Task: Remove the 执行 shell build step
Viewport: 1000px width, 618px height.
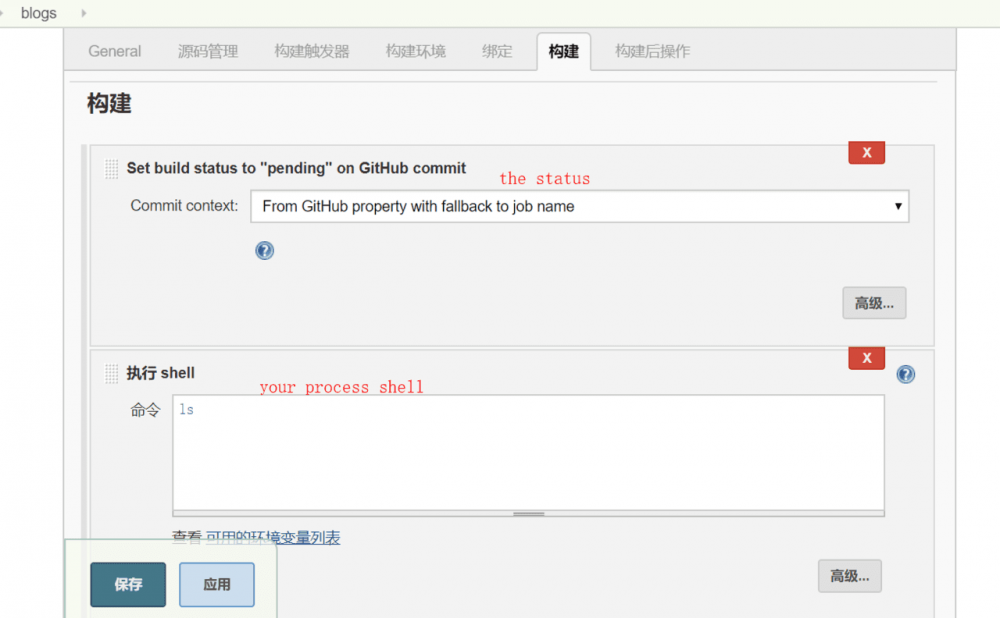Action: pyautogui.click(x=866, y=357)
